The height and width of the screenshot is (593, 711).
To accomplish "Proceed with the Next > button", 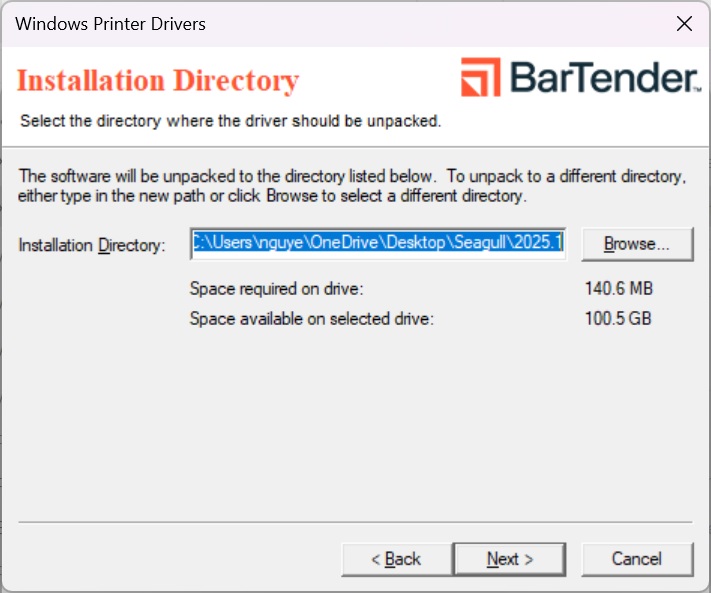I will (509, 559).
